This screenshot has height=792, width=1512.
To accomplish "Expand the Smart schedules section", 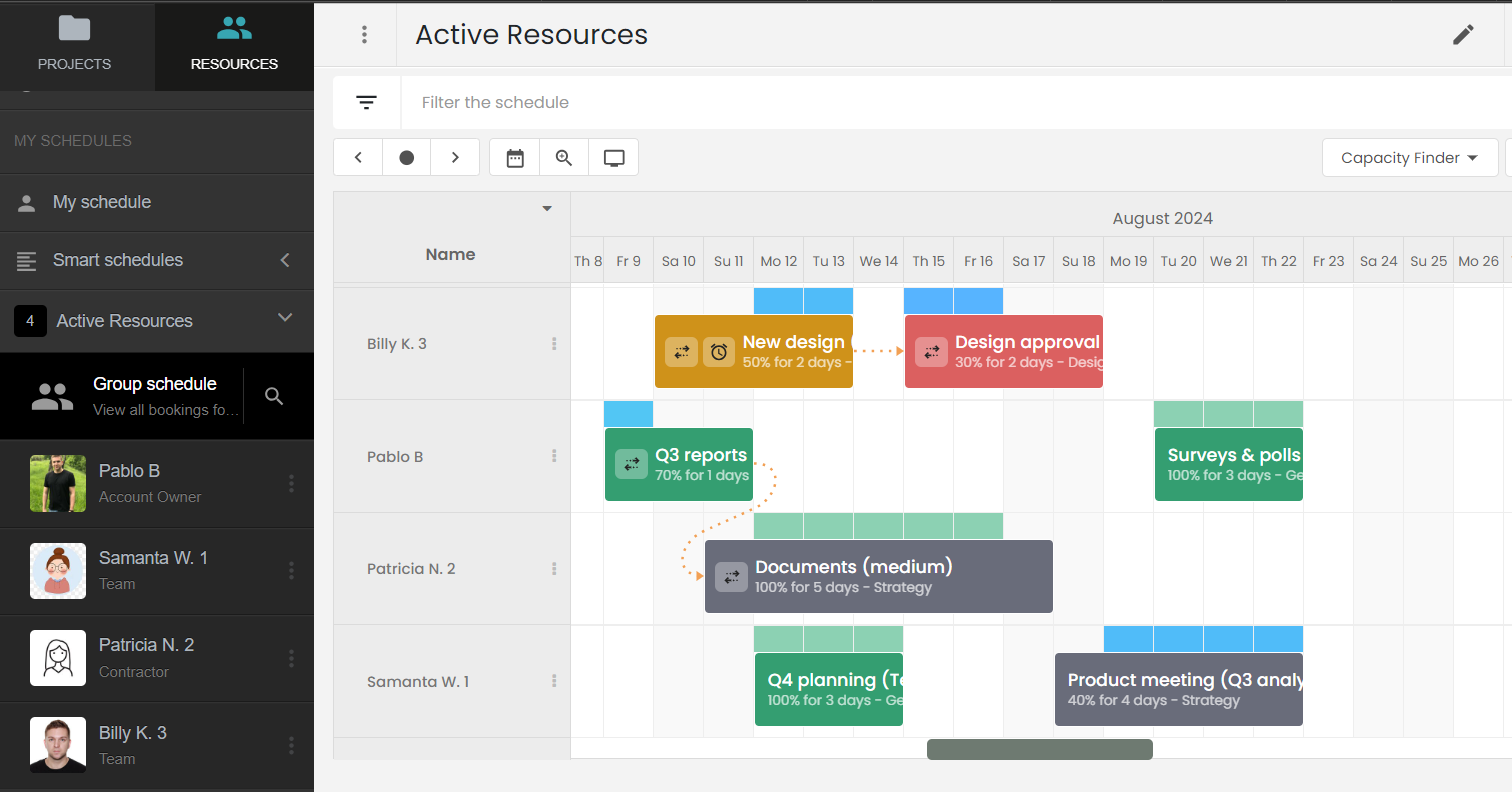I will coord(285,260).
